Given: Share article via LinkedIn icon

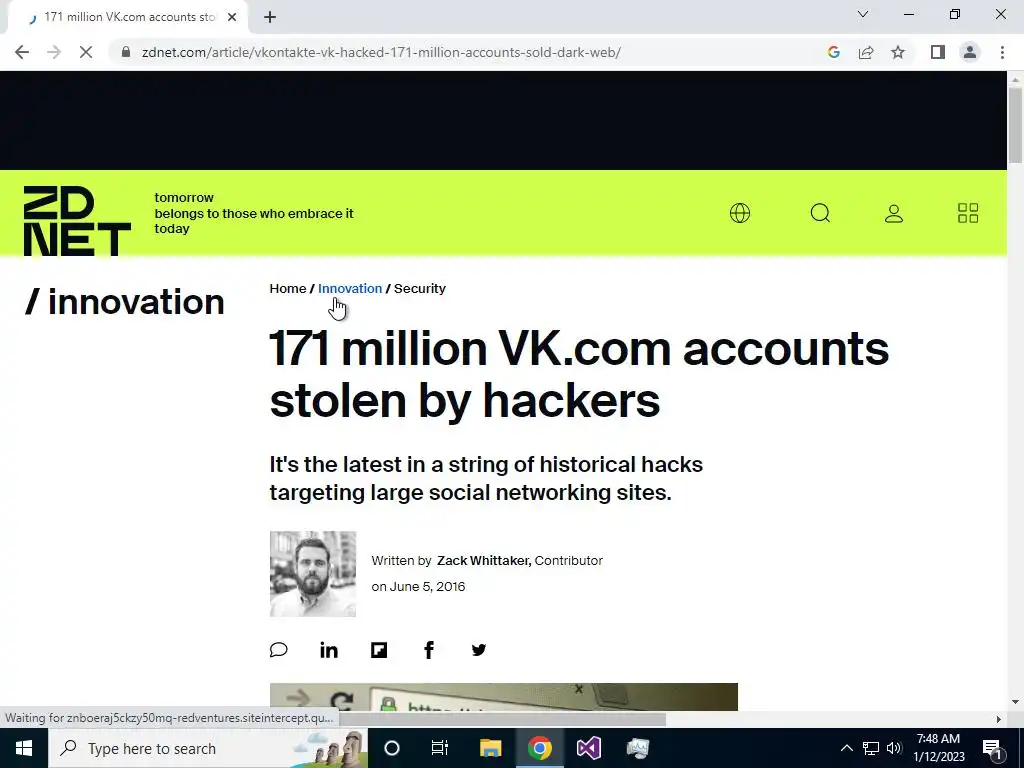Looking at the screenshot, I should (328, 650).
